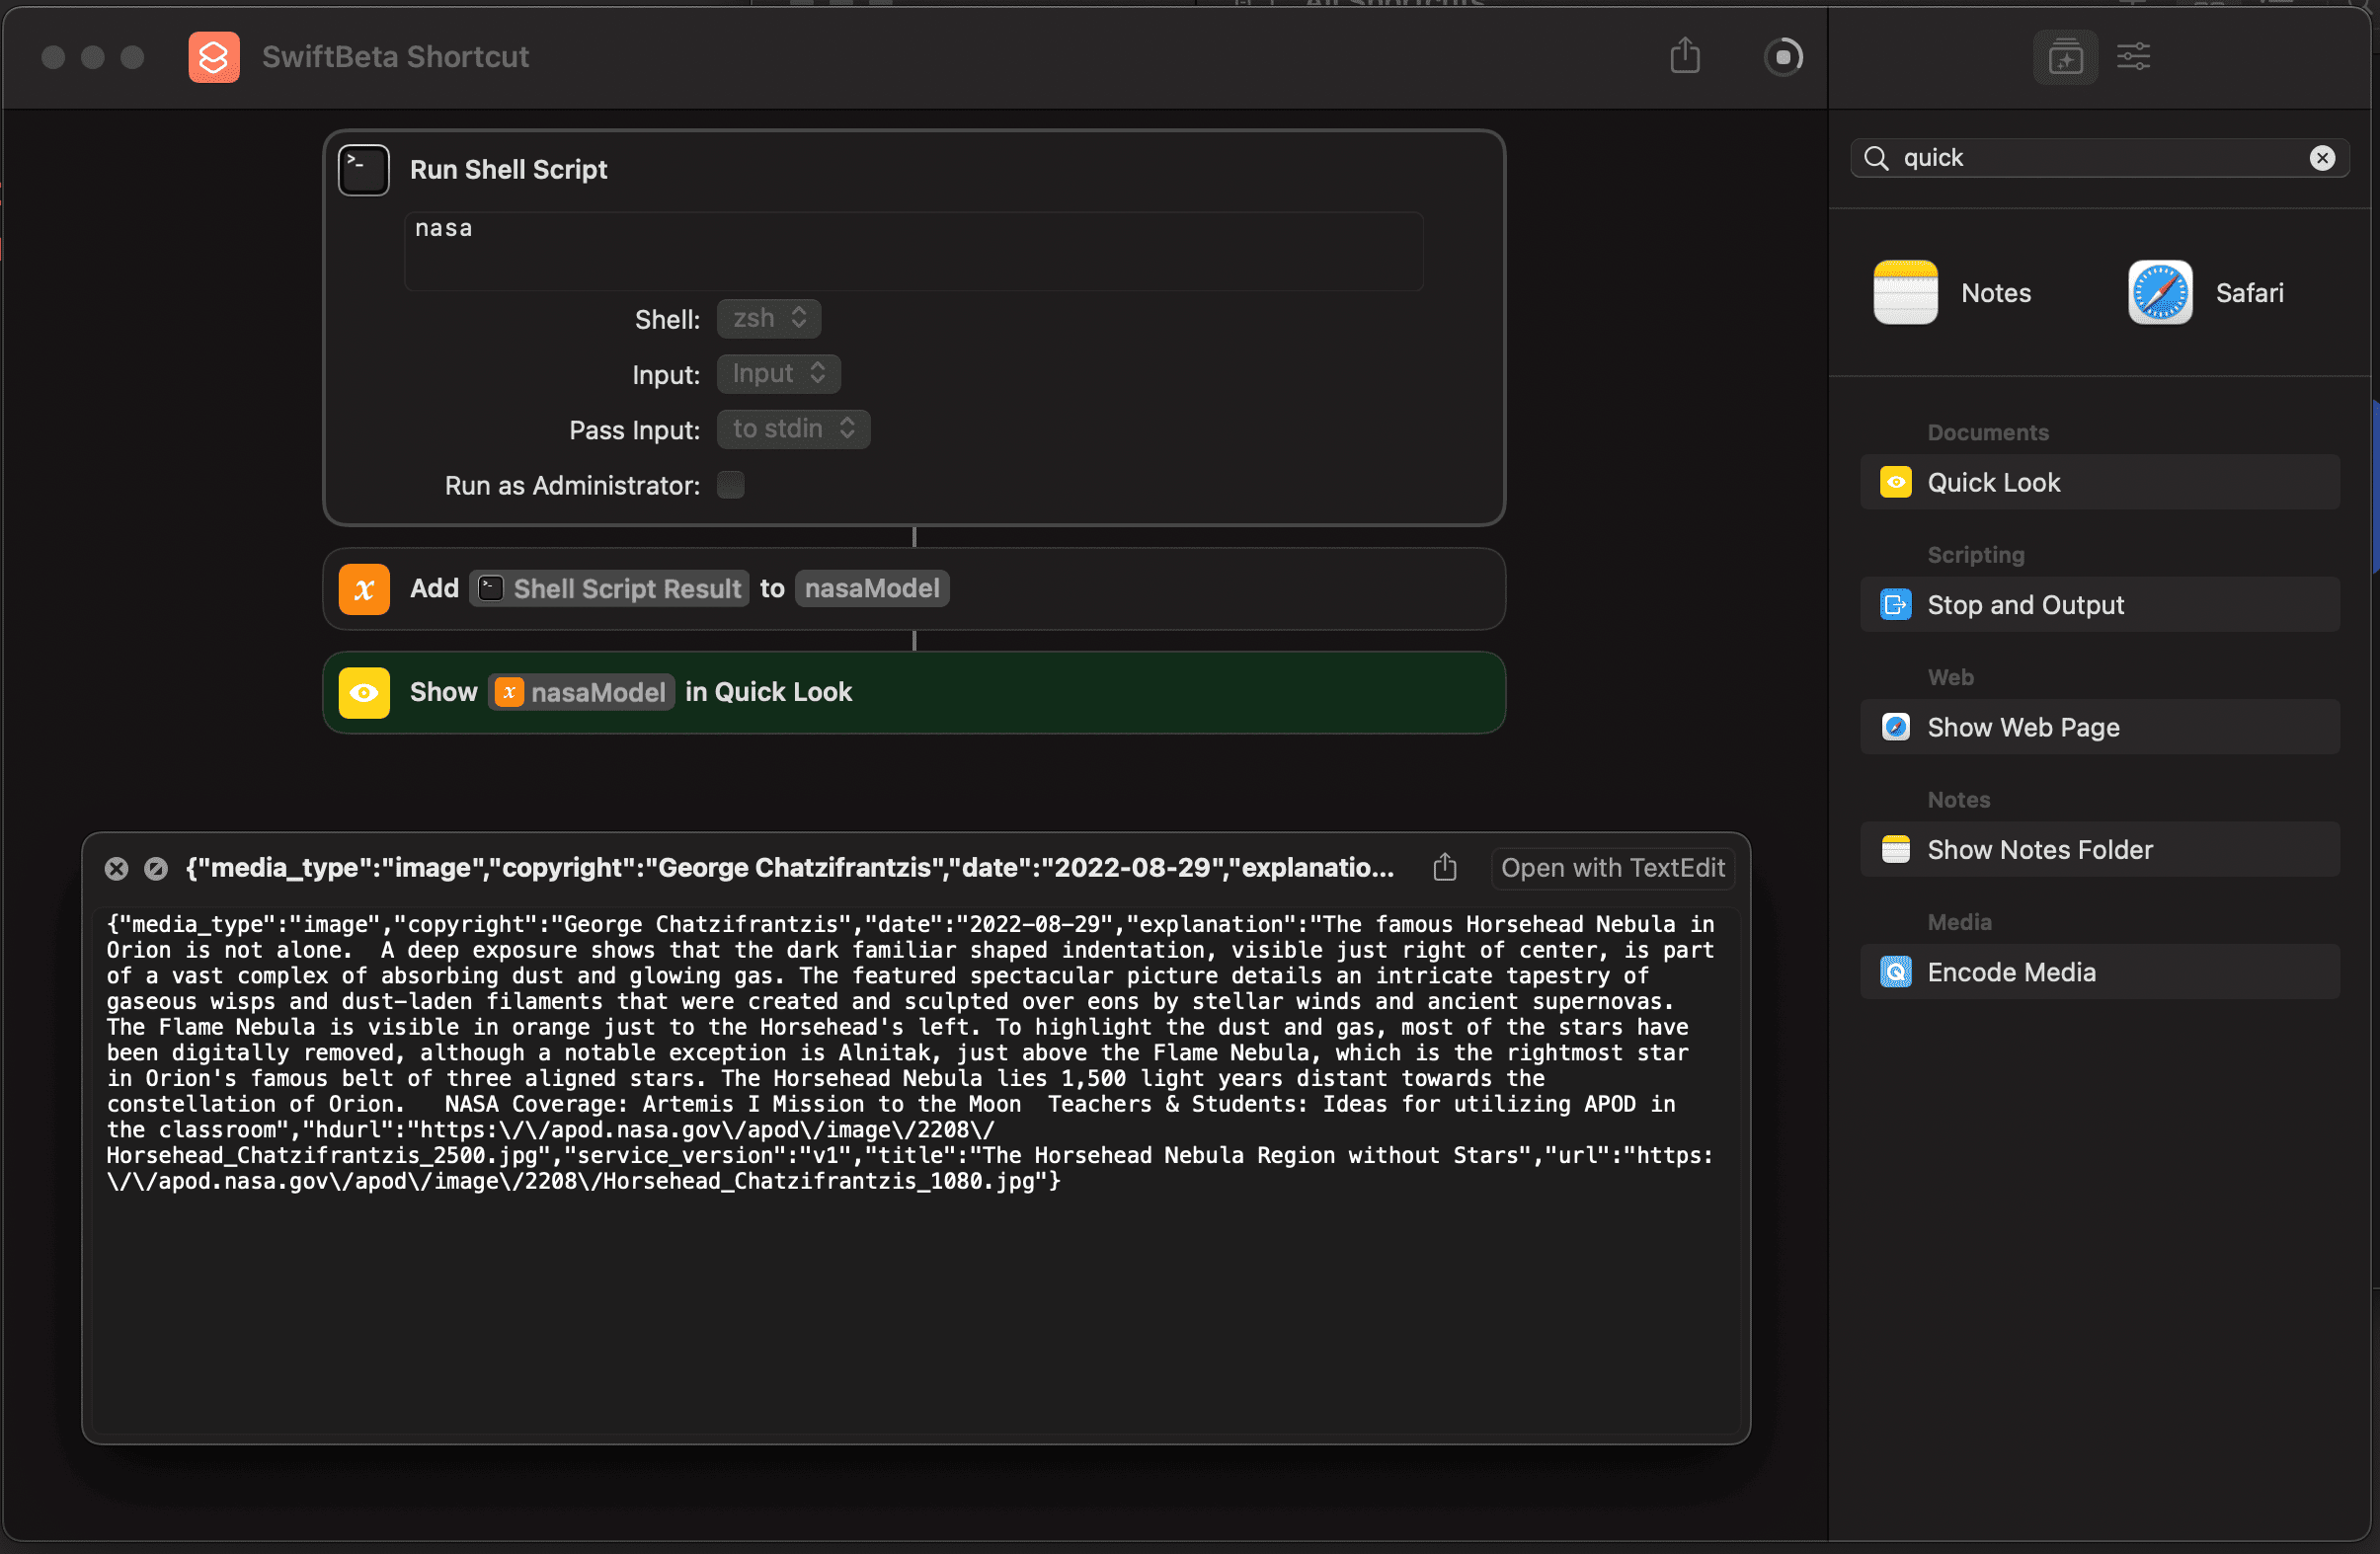
Task: Open the Shell zsh dropdown
Action: [x=768, y=319]
